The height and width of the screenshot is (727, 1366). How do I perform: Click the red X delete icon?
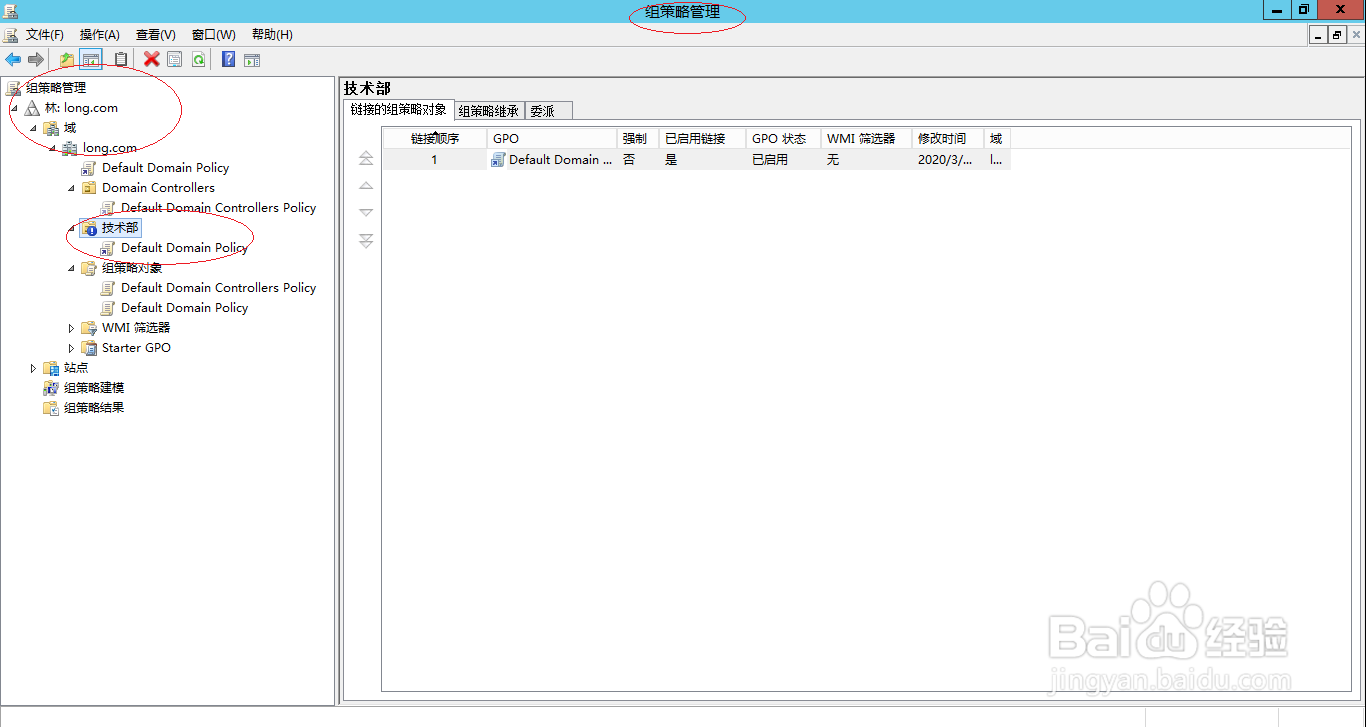tap(152, 59)
